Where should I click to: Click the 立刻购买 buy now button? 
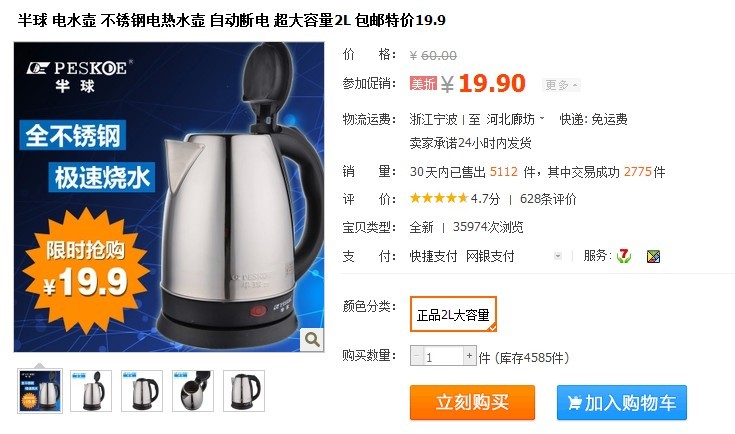(x=472, y=402)
